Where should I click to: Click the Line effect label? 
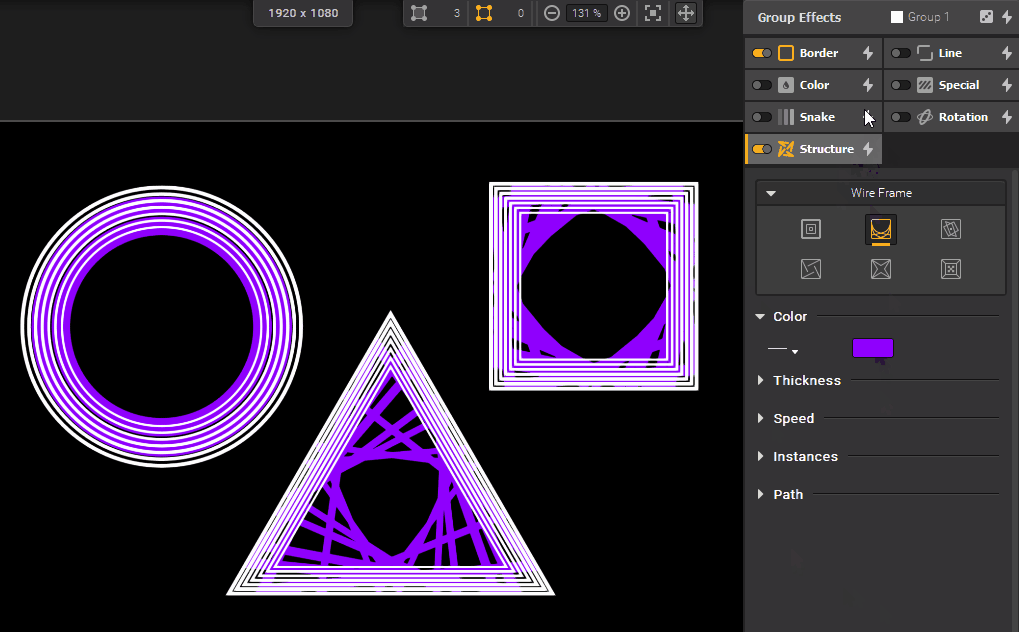[x=950, y=53]
